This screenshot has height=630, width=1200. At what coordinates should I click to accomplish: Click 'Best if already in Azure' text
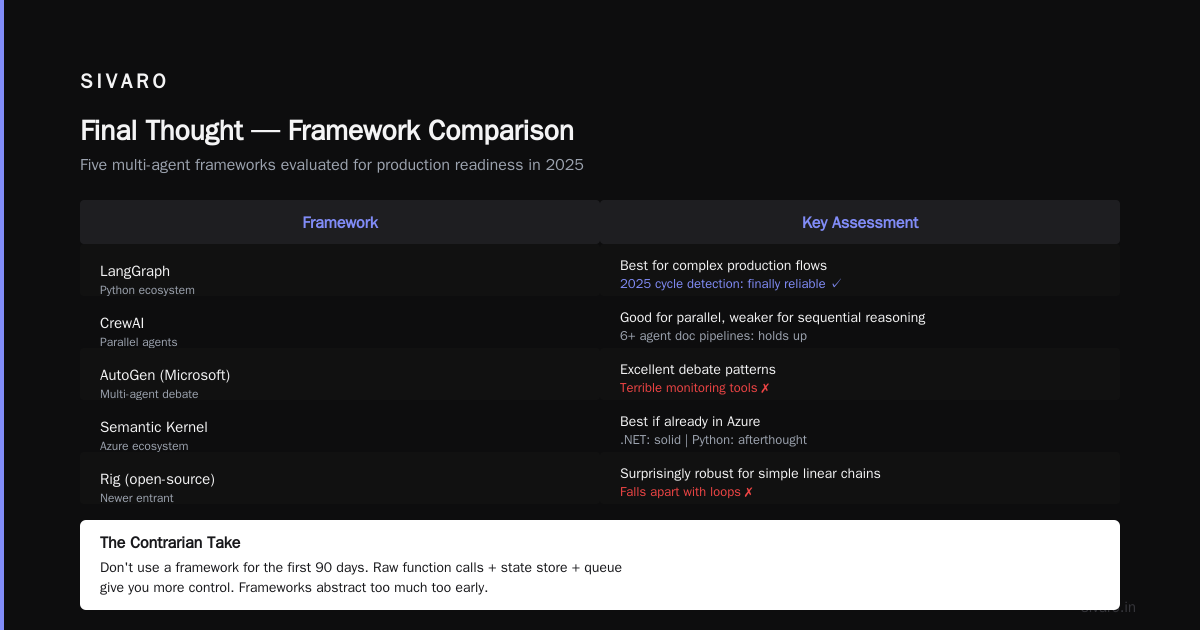pos(690,422)
